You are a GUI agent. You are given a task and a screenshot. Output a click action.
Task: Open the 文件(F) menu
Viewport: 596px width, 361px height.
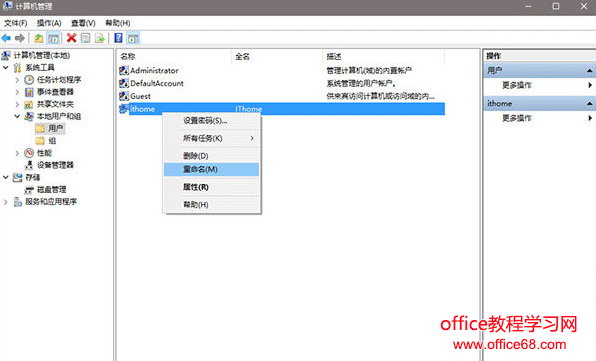(16, 23)
